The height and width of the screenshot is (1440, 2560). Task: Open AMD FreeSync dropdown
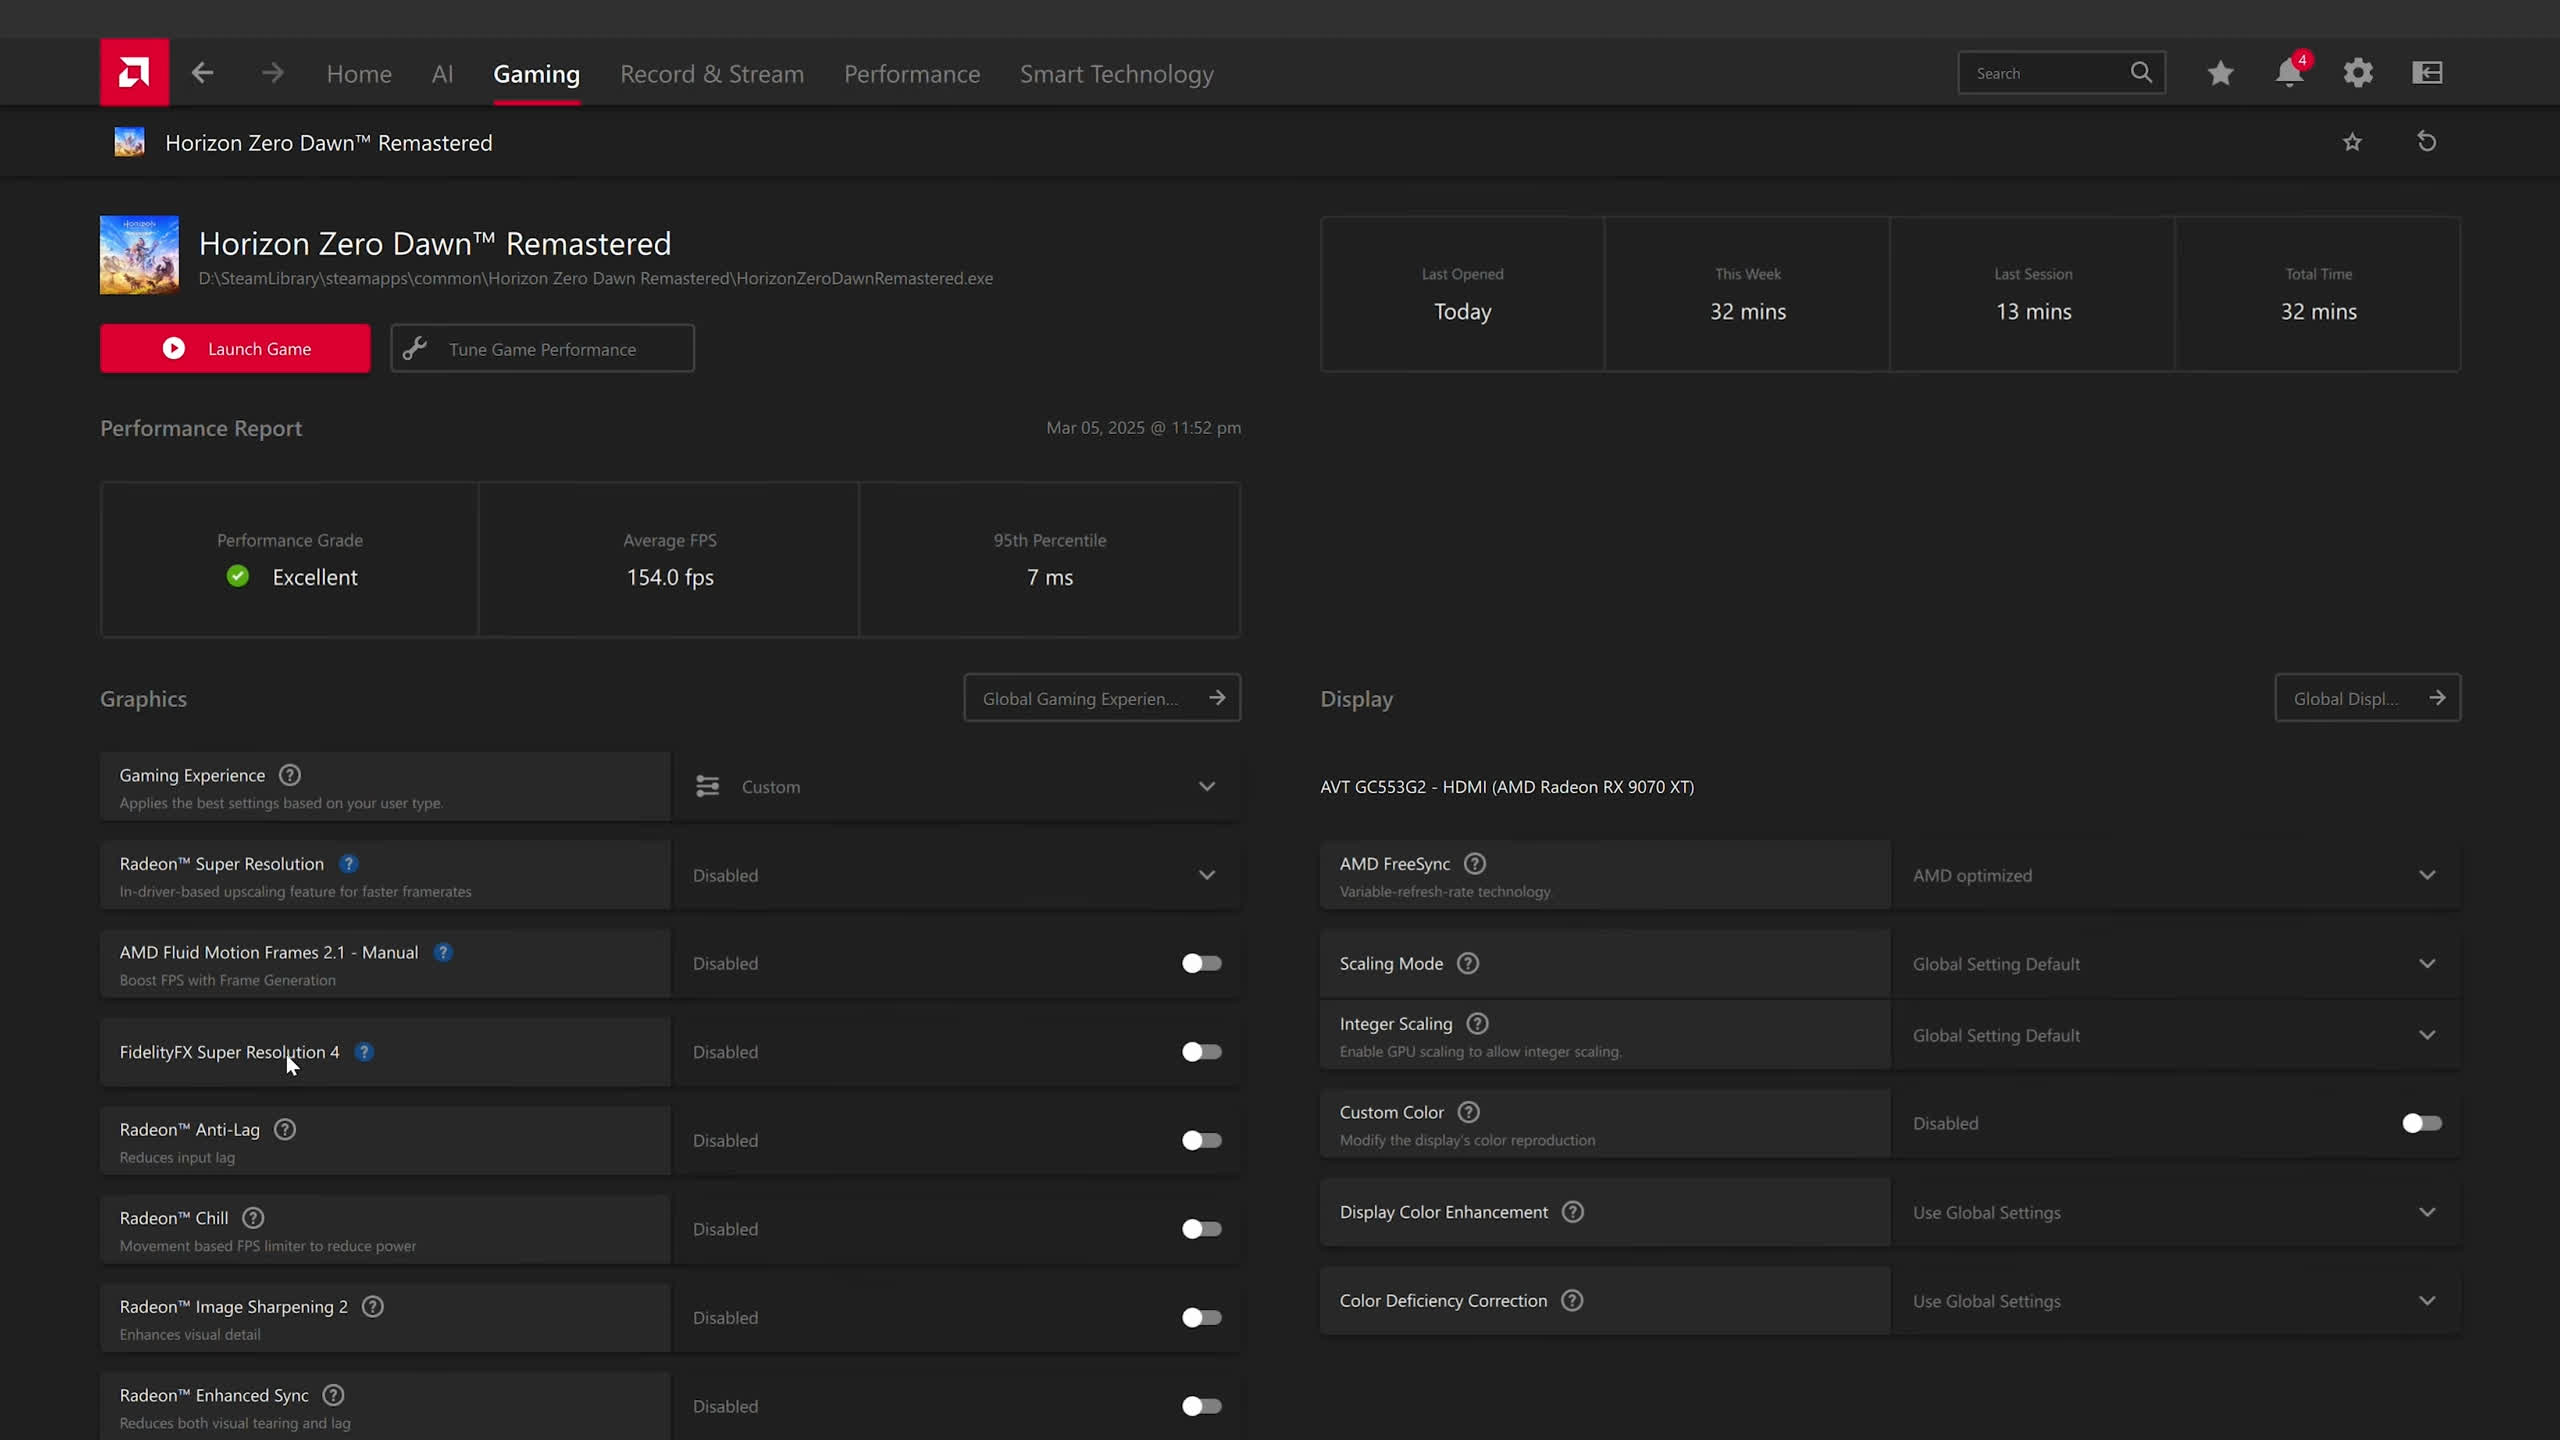[x=2176, y=875]
